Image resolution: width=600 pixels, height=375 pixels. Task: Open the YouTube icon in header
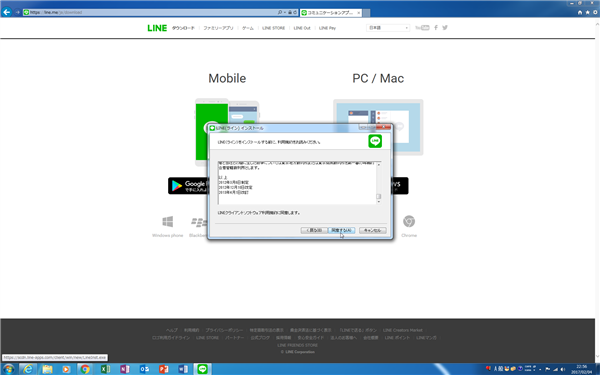[422, 28]
